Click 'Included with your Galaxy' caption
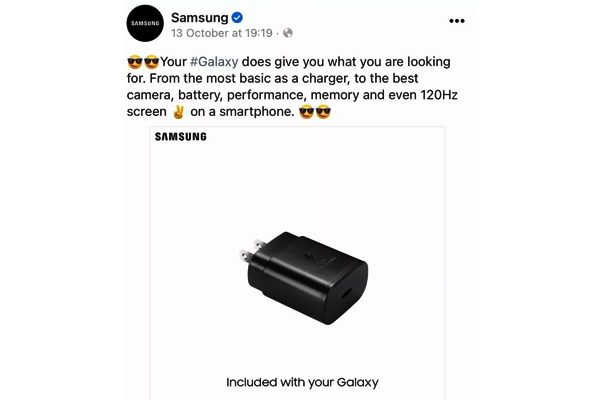600x400 pixels. [x=302, y=382]
